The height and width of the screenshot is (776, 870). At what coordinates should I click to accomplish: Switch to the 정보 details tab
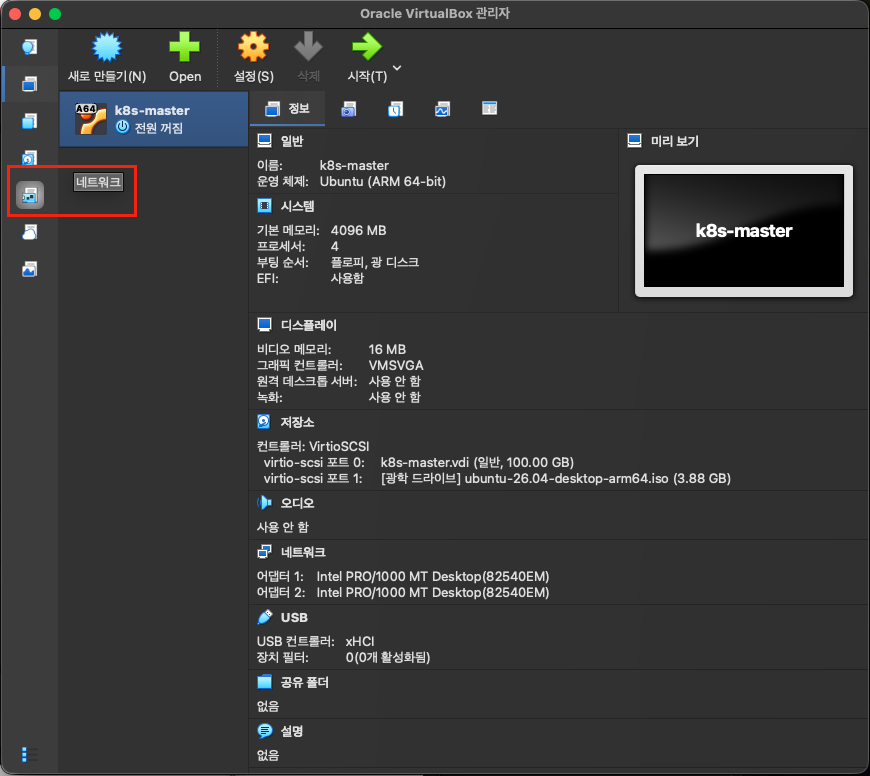tap(287, 109)
